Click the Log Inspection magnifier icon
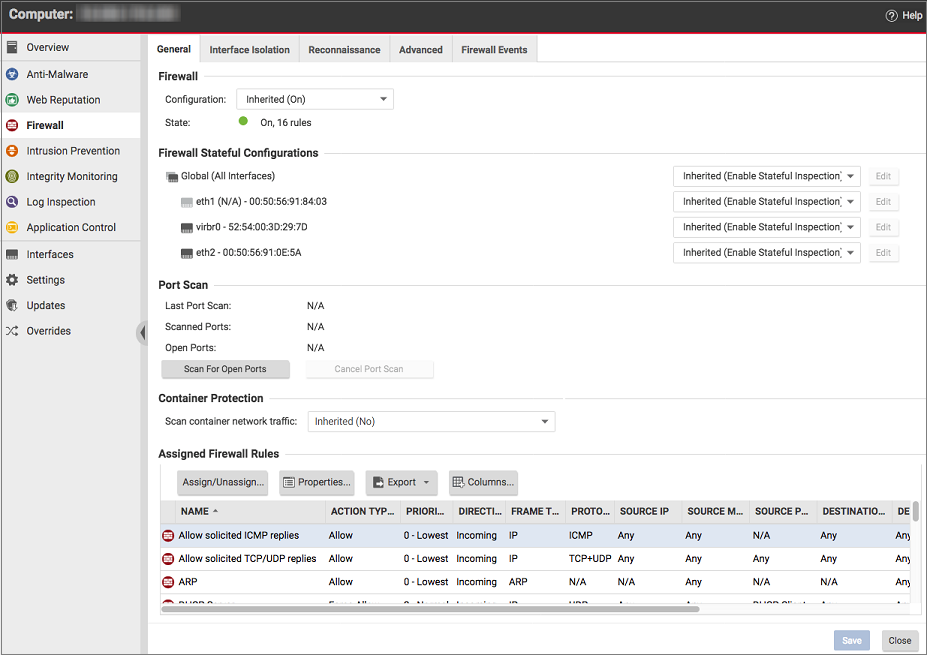Viewport: 927px width, 655px height. (x=12, y=202)
